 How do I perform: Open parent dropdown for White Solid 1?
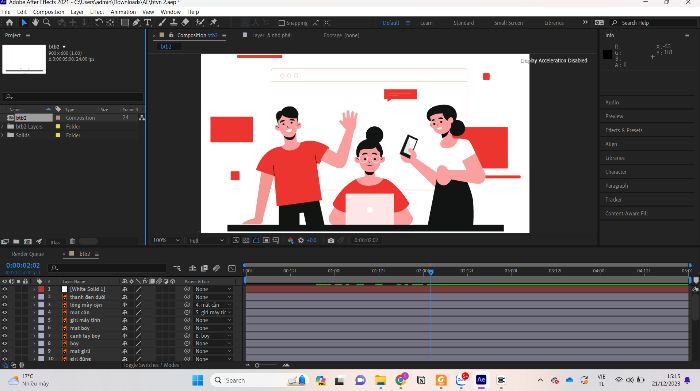pos(213,289)
